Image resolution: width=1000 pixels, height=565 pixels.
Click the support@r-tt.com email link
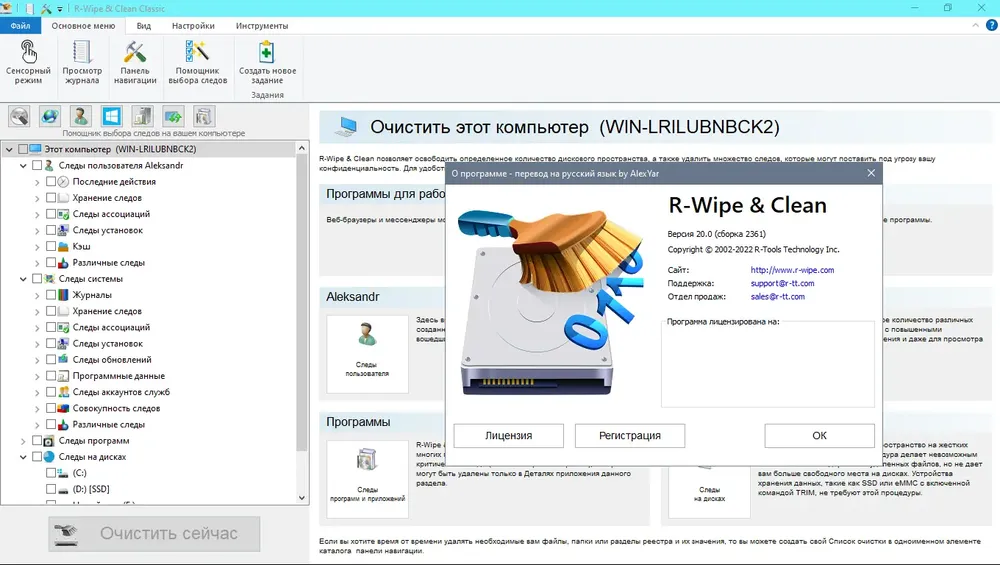tap(783, 283)
